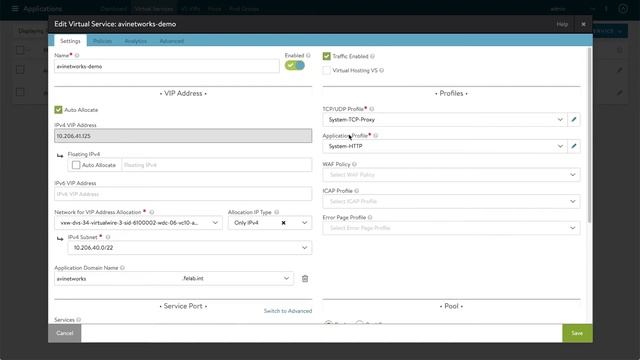The image size is (640, 360).
Task: Click Switch to Advanced link
Action: tap(288, 311)
